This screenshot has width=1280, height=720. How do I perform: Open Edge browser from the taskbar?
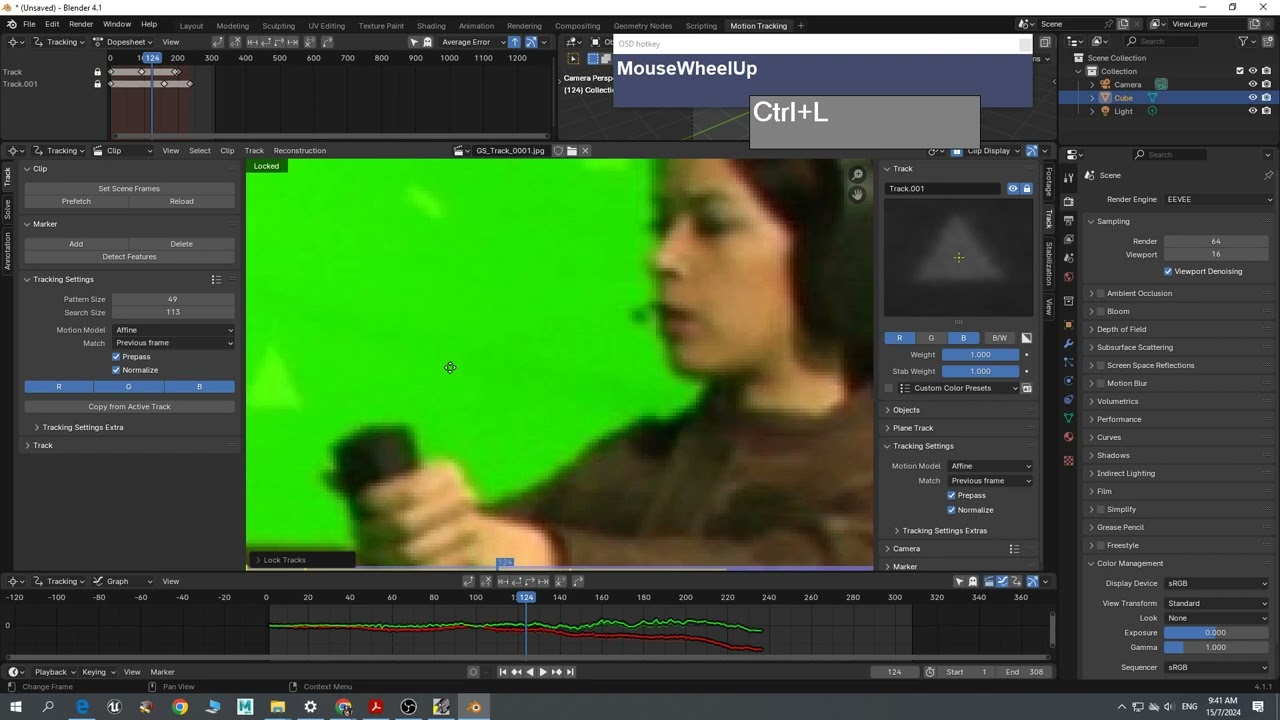[x=82, y=707]
